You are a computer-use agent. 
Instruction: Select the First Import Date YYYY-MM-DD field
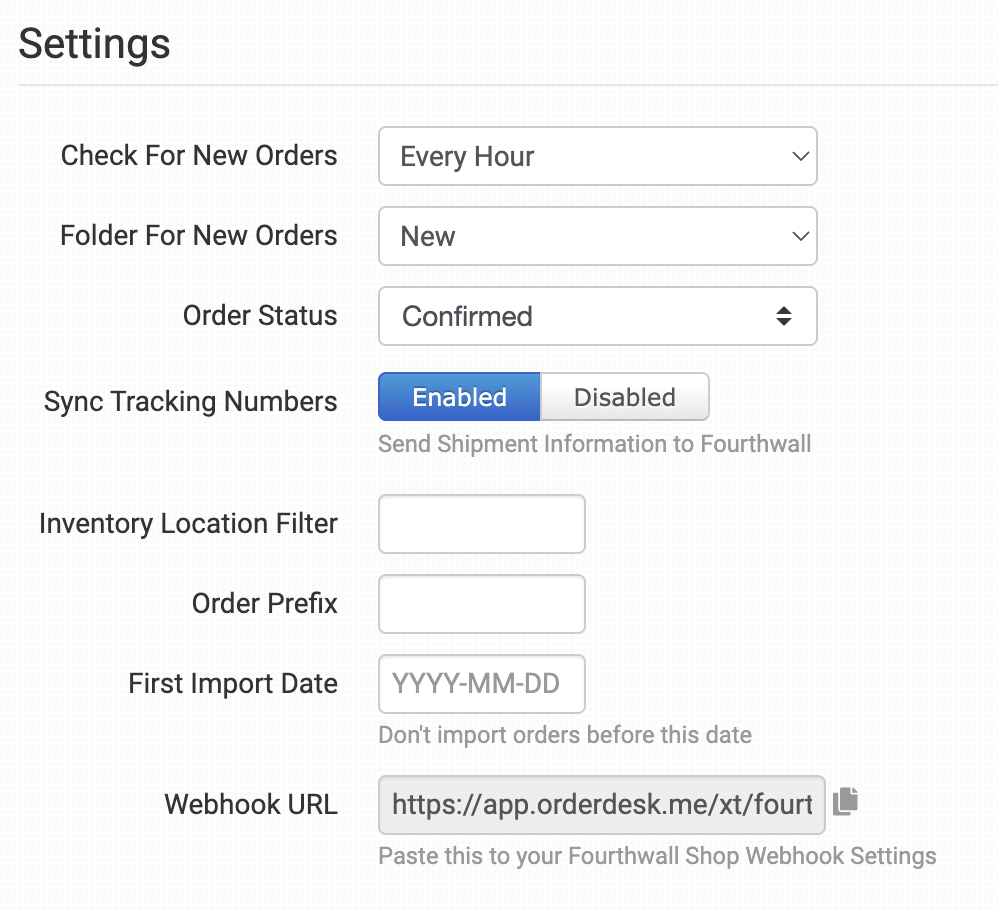(482, 684)
